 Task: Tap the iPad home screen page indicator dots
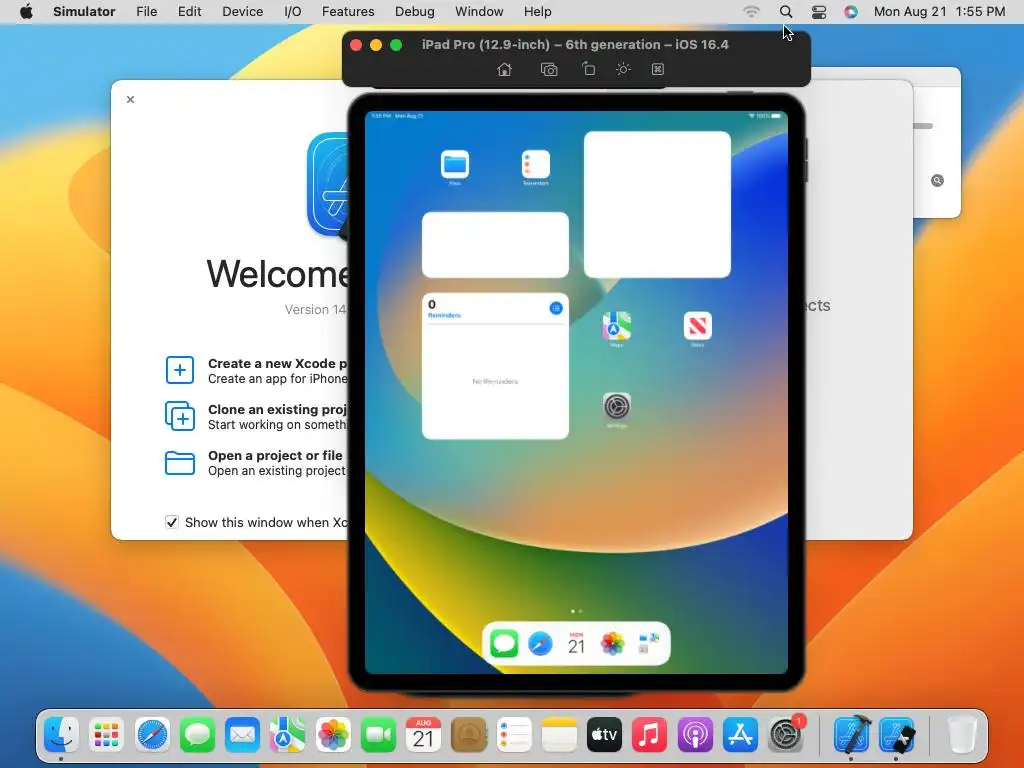pos(577,611)
